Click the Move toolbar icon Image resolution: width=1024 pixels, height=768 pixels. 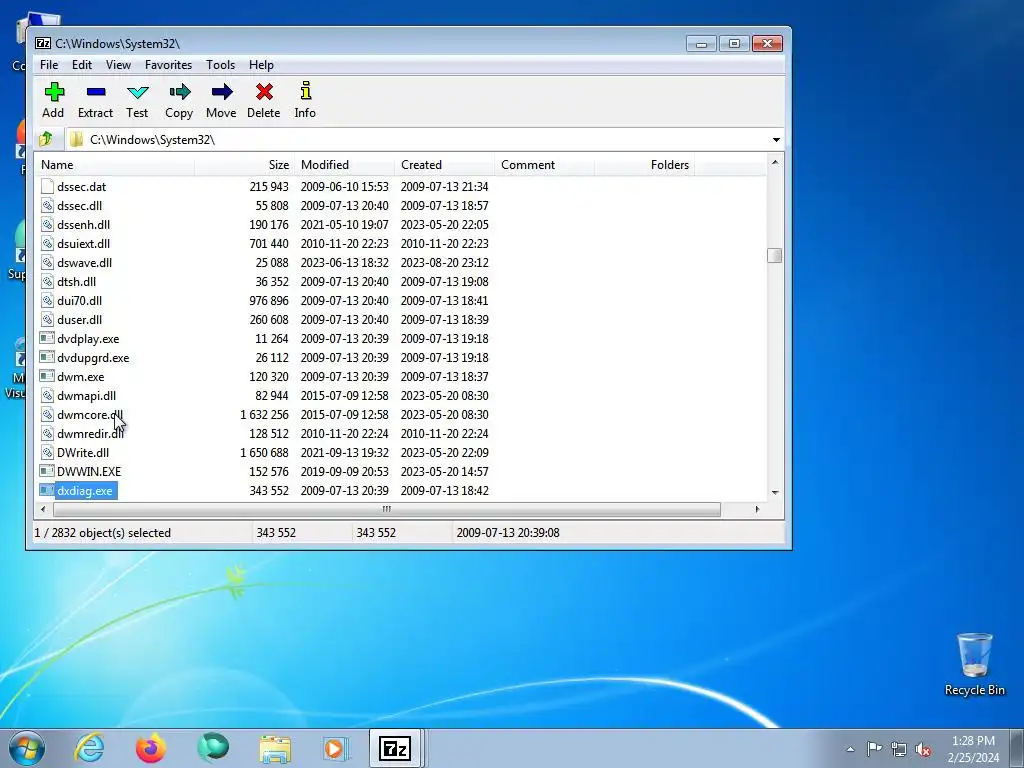click(x=221, y=92)
